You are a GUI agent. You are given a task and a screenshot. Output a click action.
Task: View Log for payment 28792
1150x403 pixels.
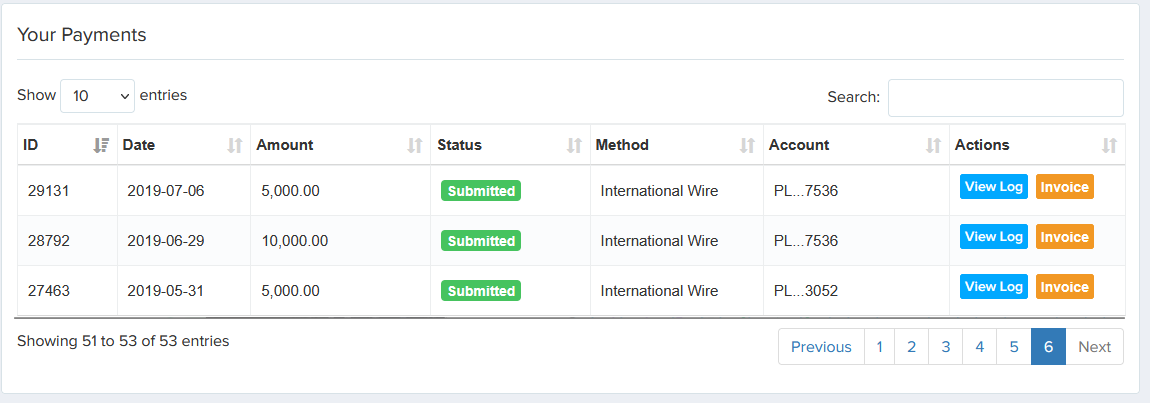click(993, 237)
